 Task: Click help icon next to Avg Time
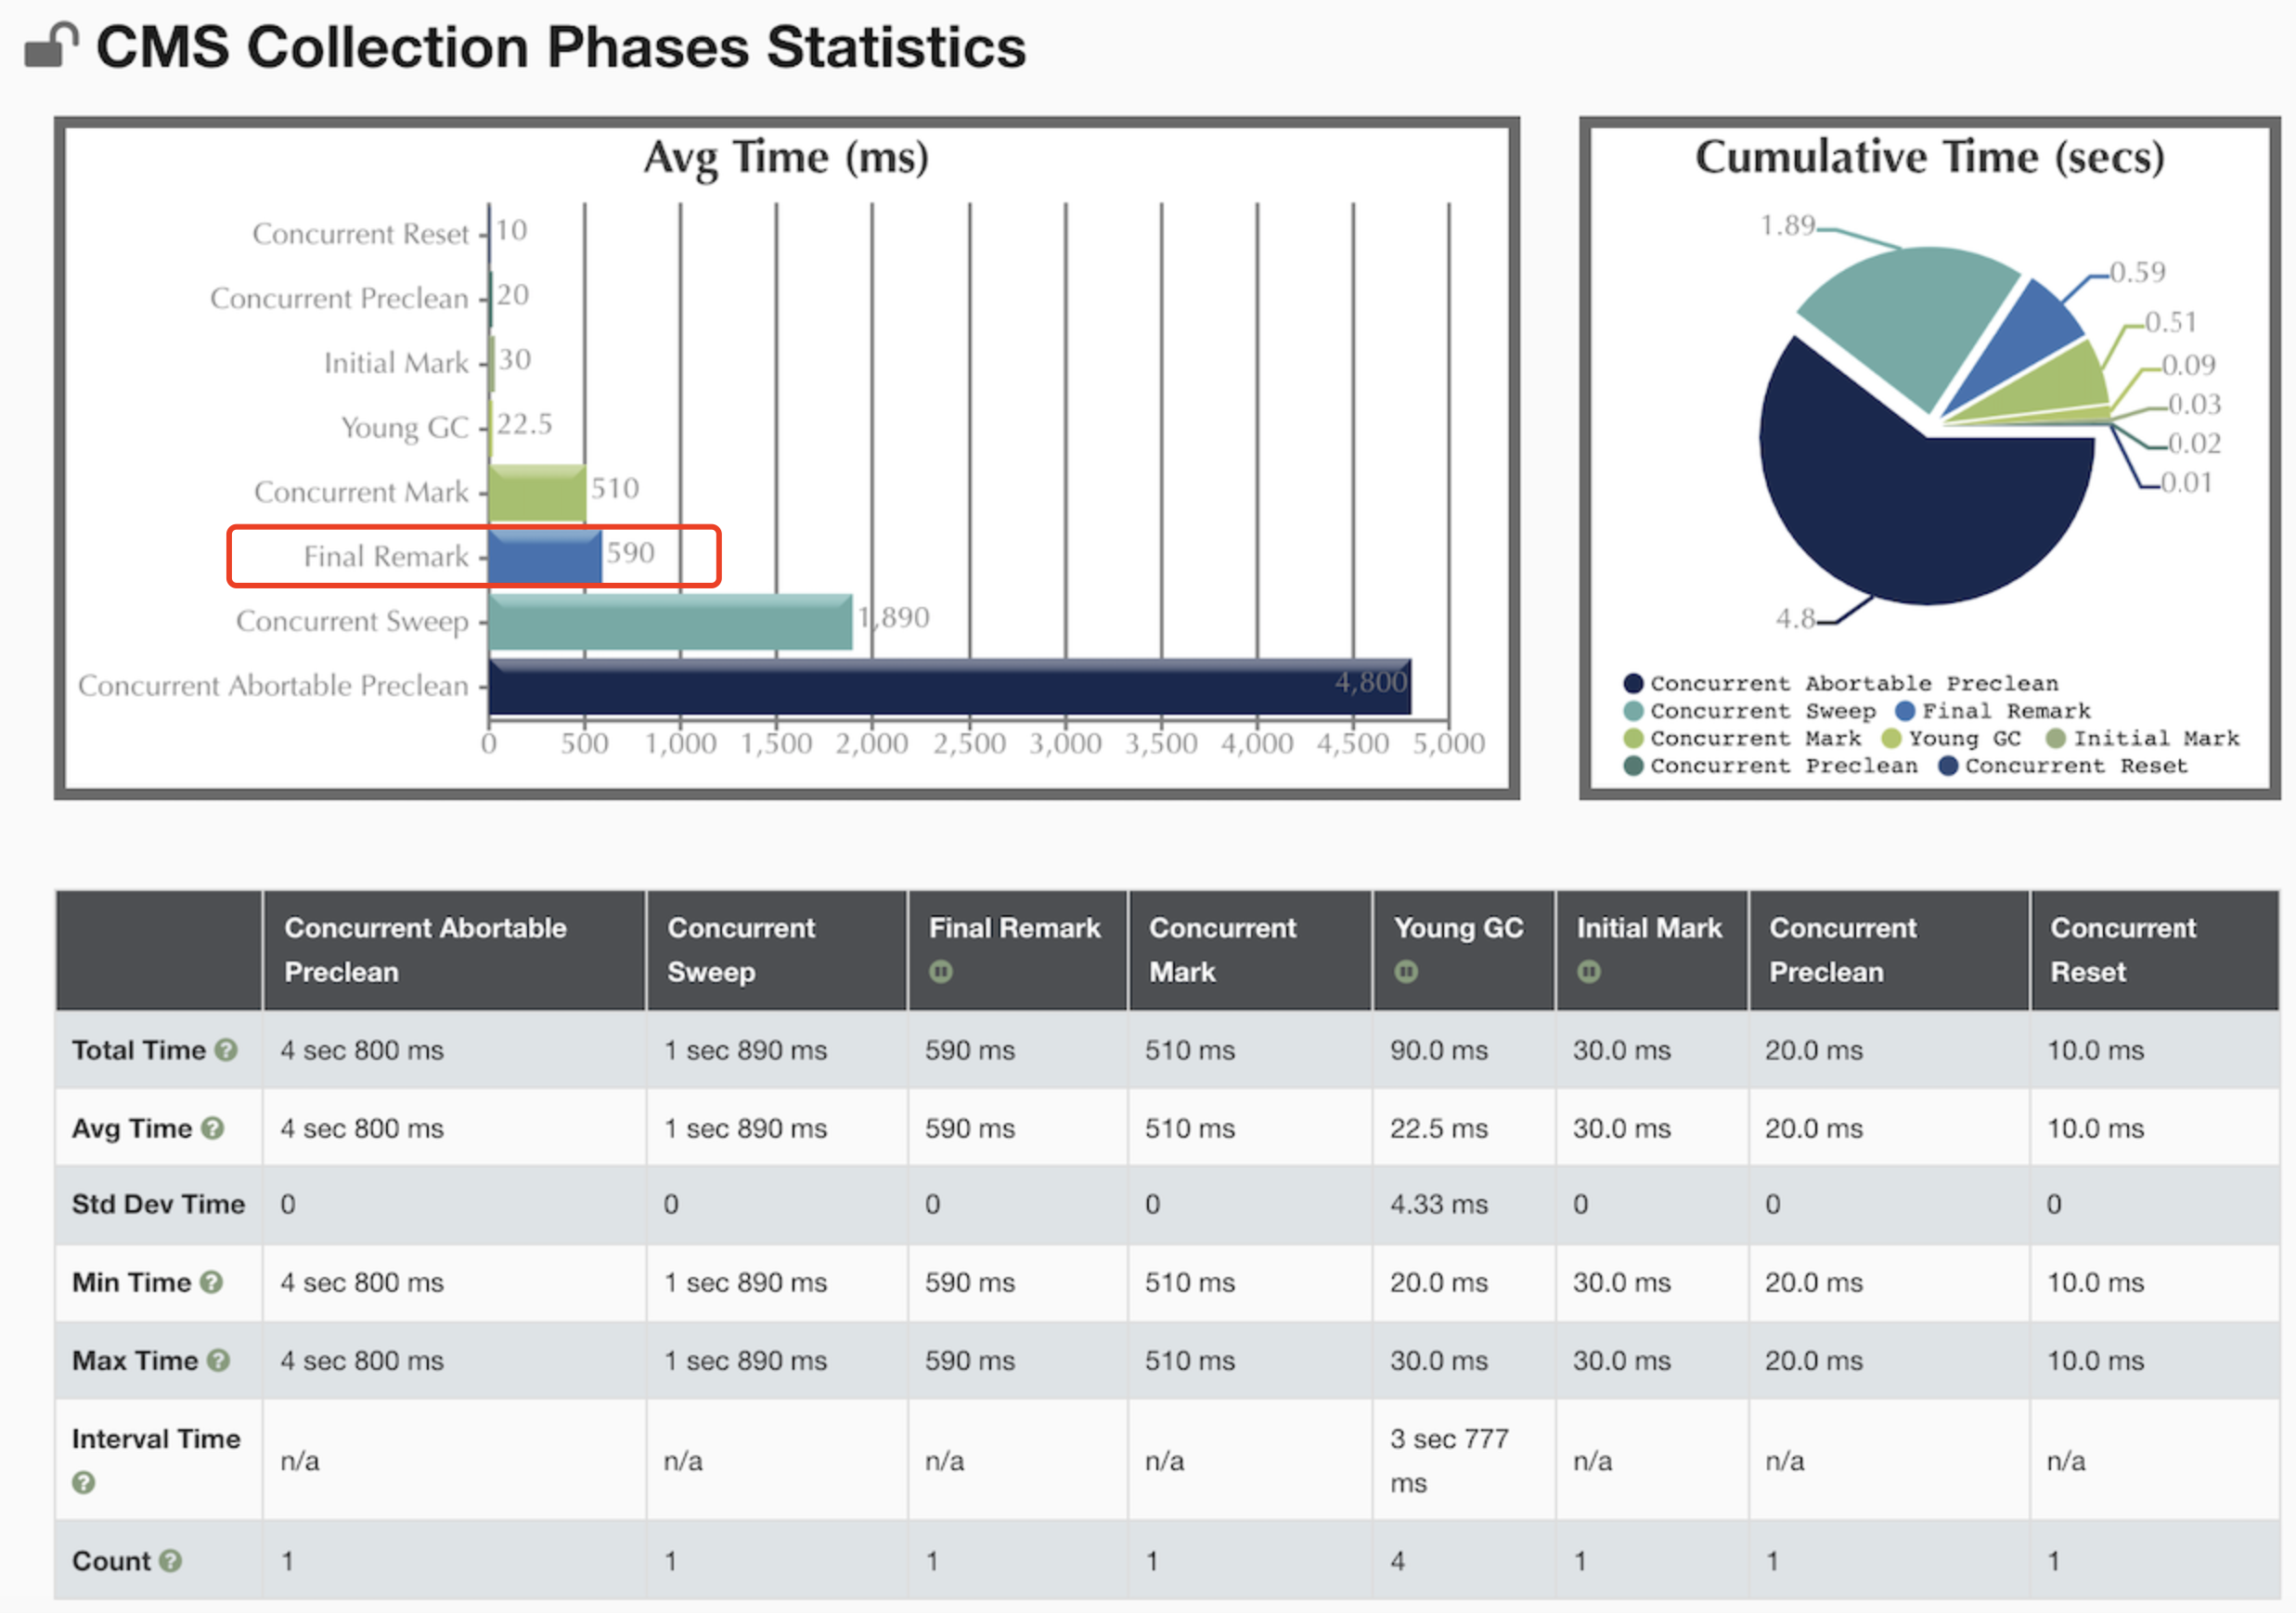[212, 1128]
